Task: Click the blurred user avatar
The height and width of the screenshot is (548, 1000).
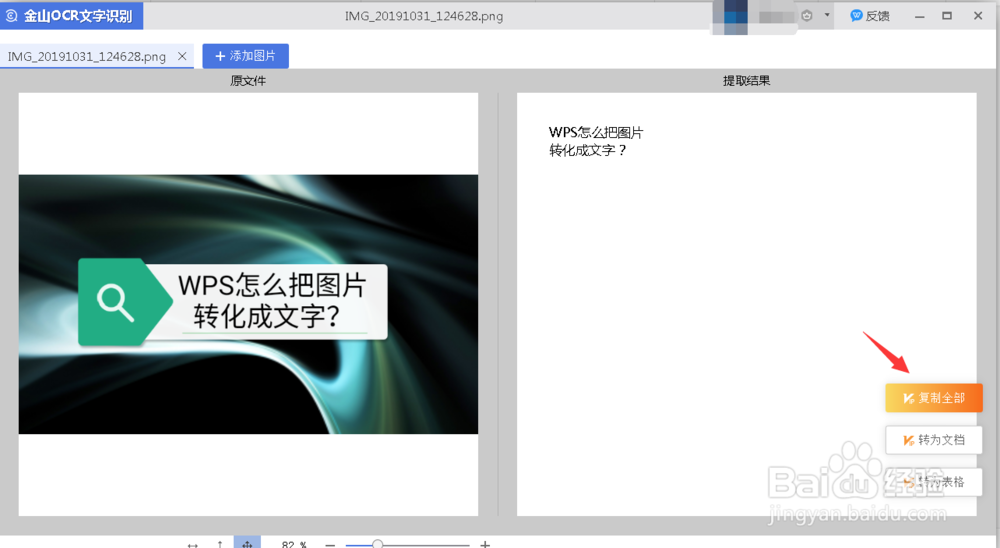Action: pyautogui.click(x=730, y=17)
